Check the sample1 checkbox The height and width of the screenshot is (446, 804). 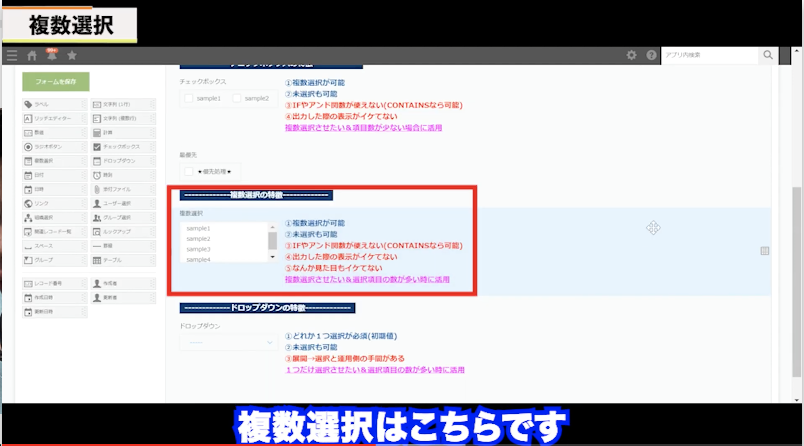[190, 98]
